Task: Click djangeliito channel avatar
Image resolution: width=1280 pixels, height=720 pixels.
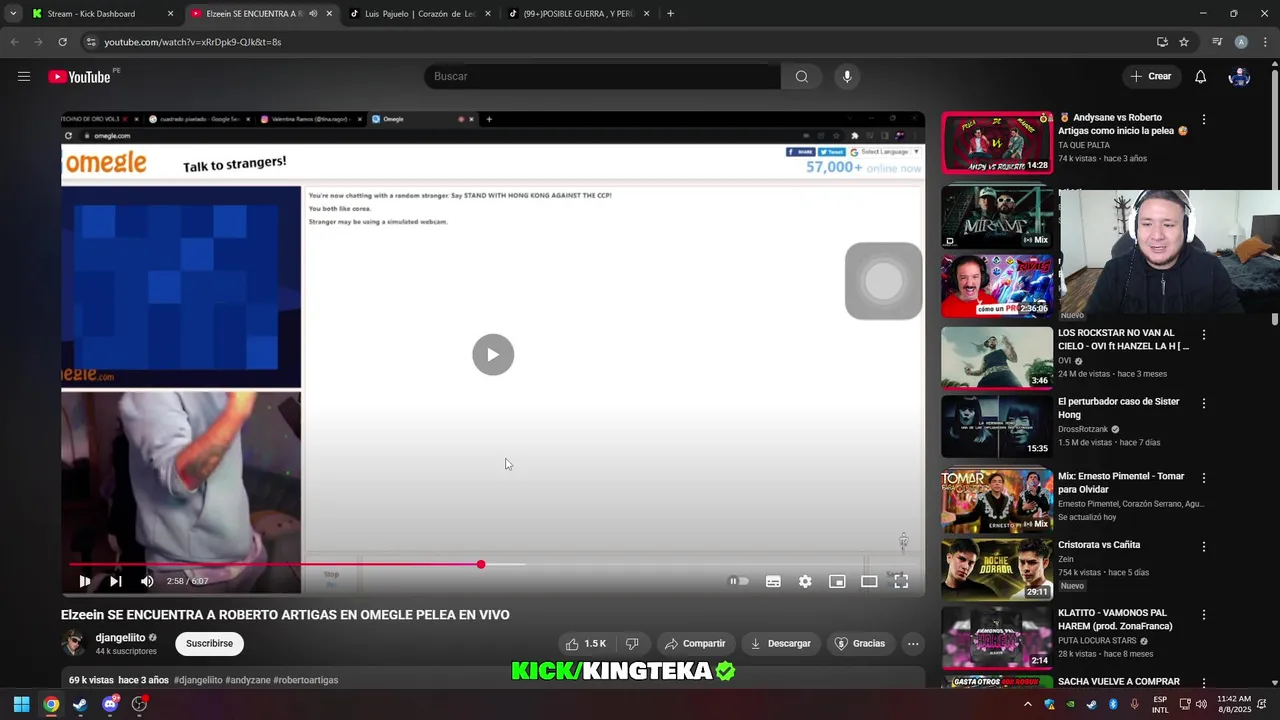Action: (74, 643)
